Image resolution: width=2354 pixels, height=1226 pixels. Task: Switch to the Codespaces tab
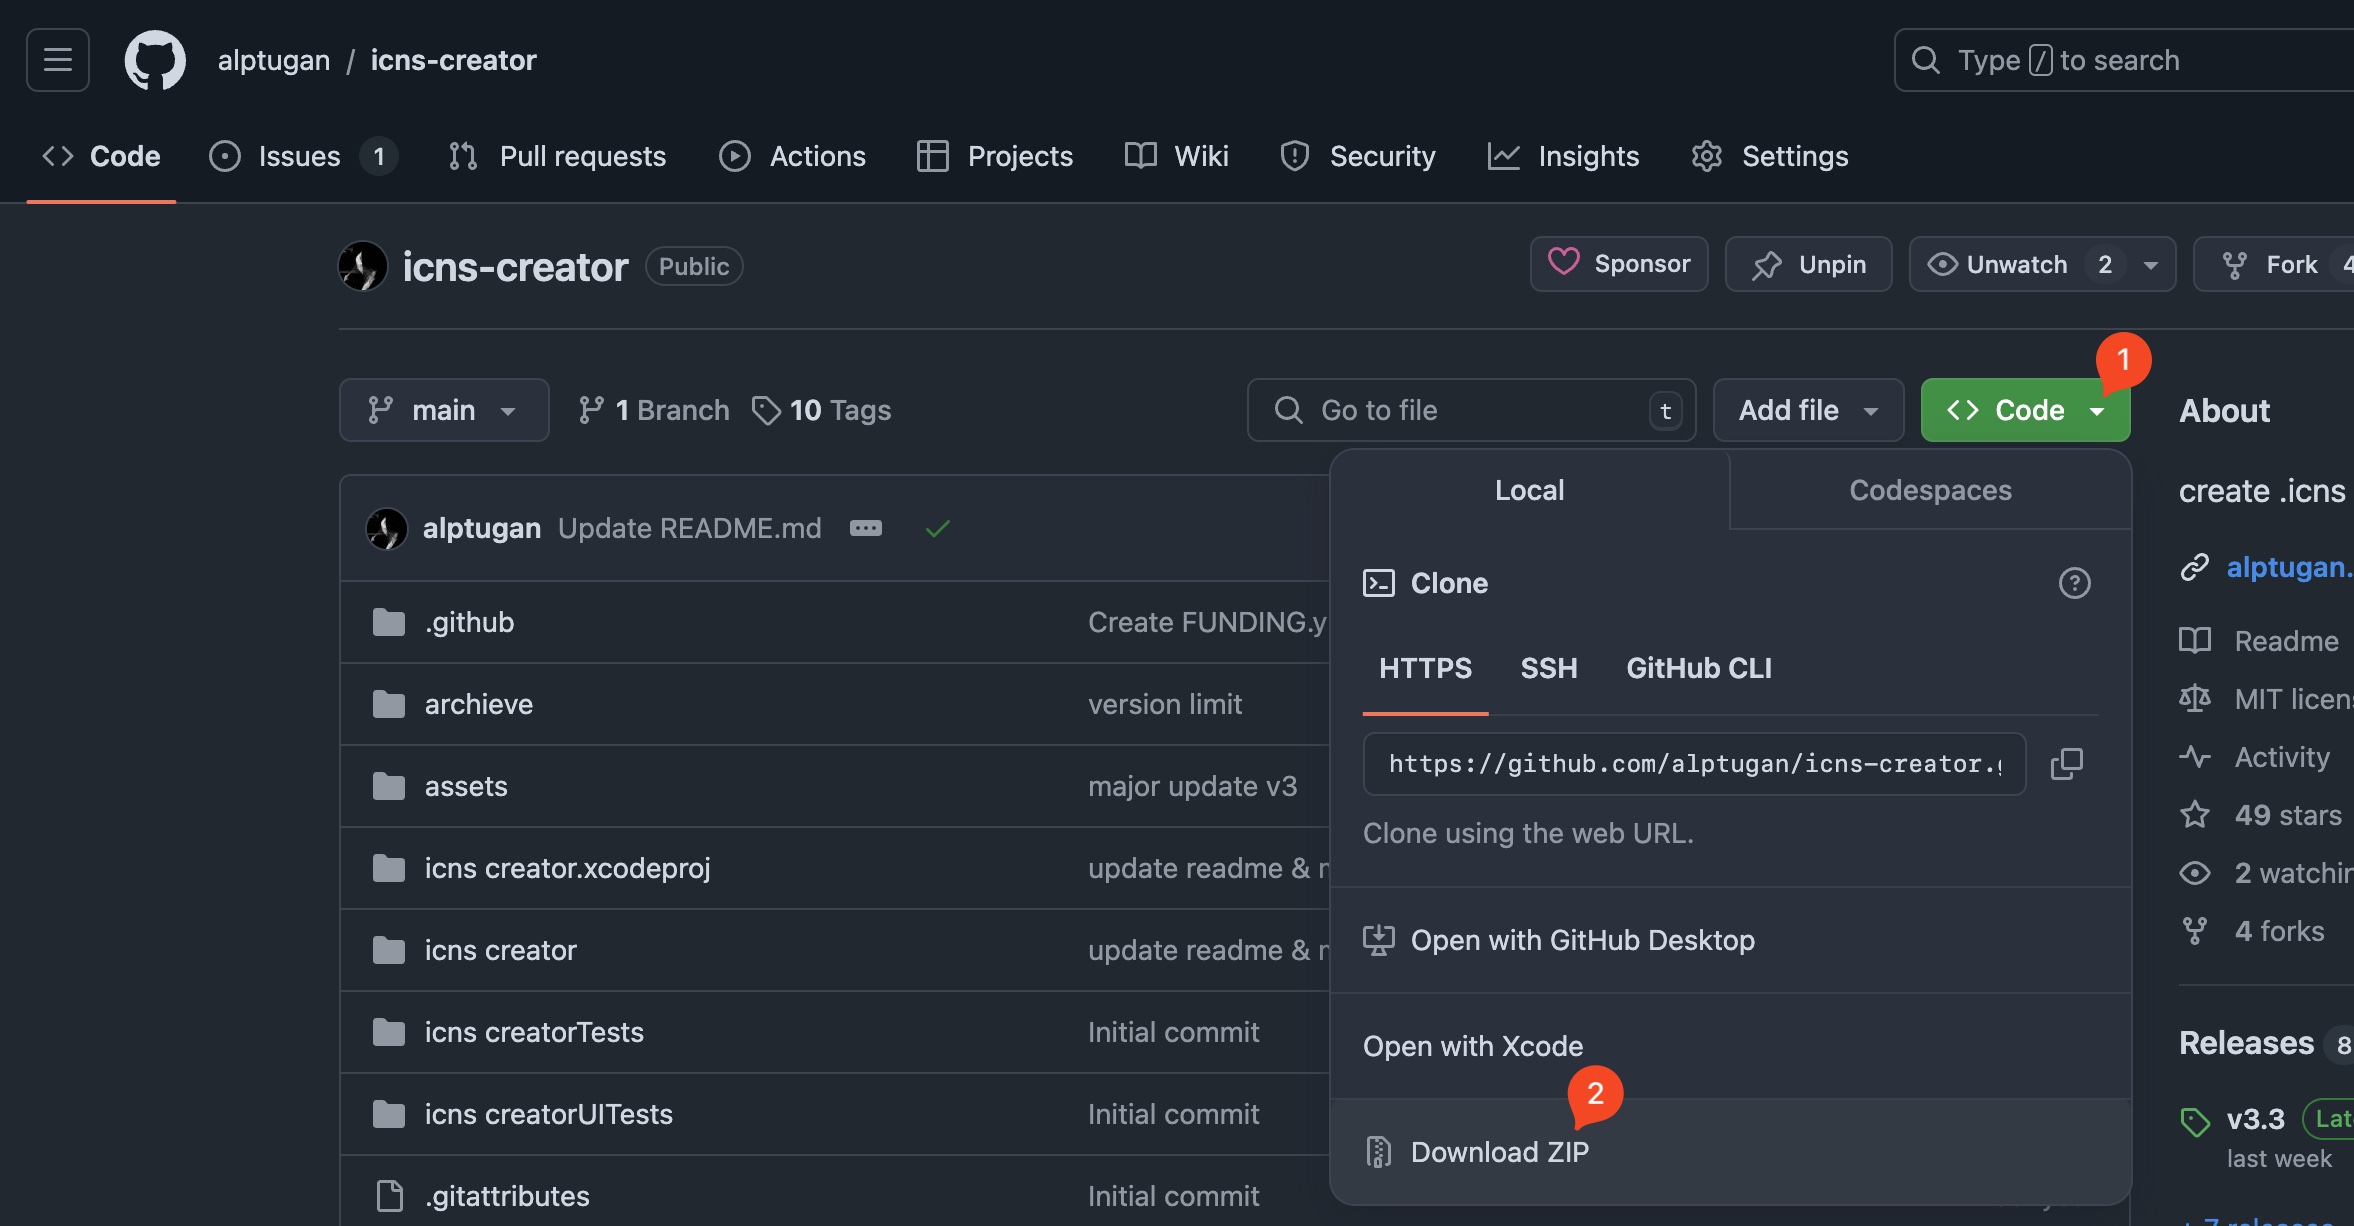pyautogui.click(x=1930, y=490)
